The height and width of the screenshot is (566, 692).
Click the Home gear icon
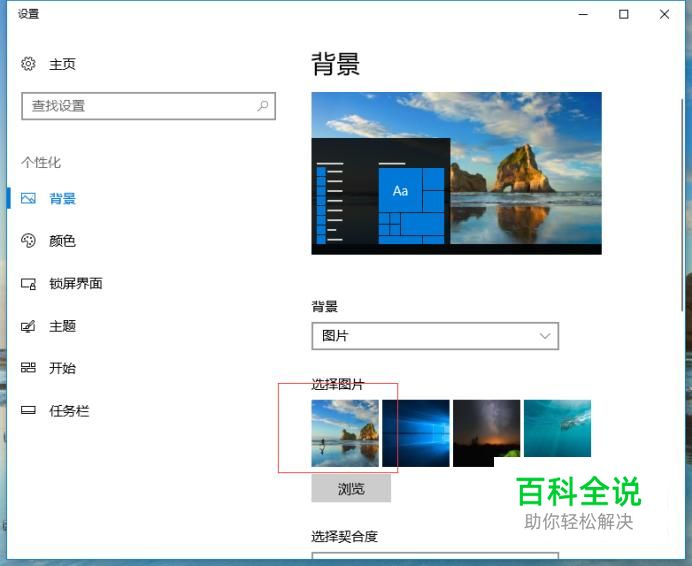(x=28, y=64)
